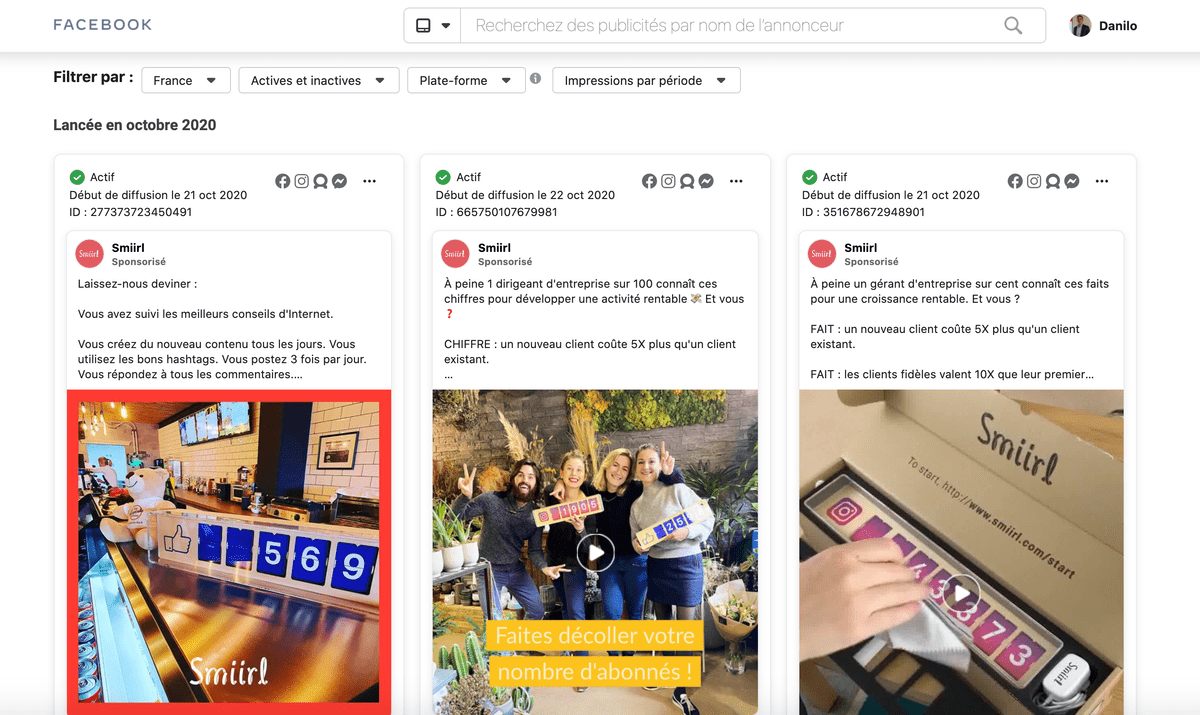
Task: Click green active check on ad 351678672948901
Action: (x=809, y=177)
